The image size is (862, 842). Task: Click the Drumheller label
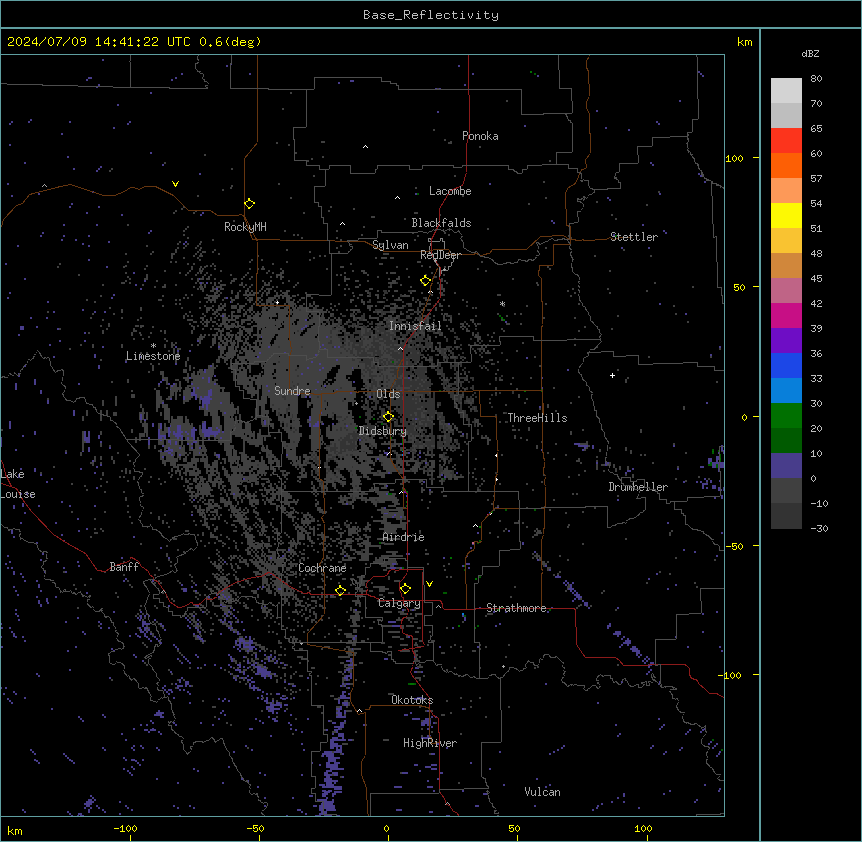(638, 487)
